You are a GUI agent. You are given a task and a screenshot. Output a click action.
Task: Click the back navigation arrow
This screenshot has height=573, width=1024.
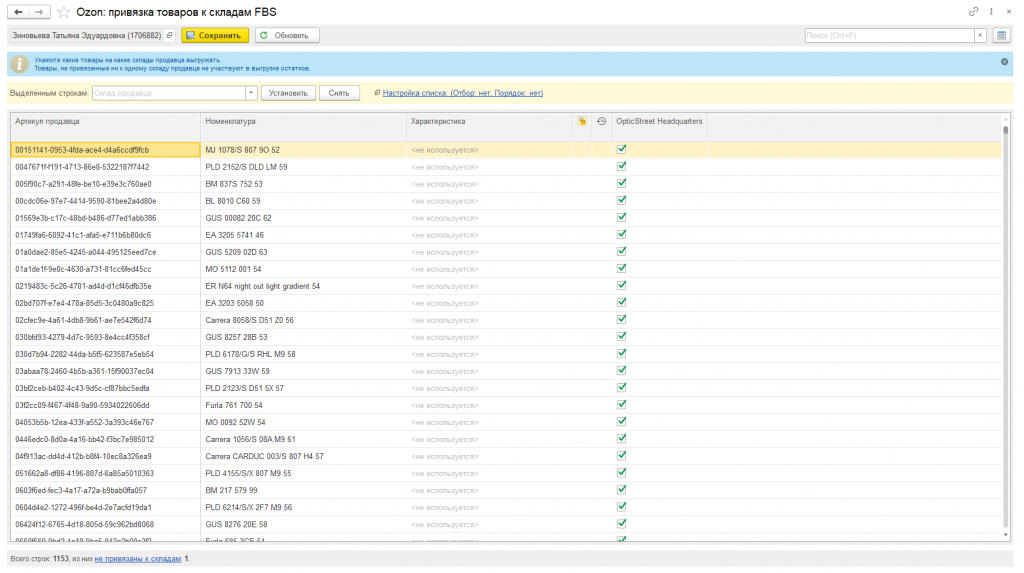click(18, 12)
